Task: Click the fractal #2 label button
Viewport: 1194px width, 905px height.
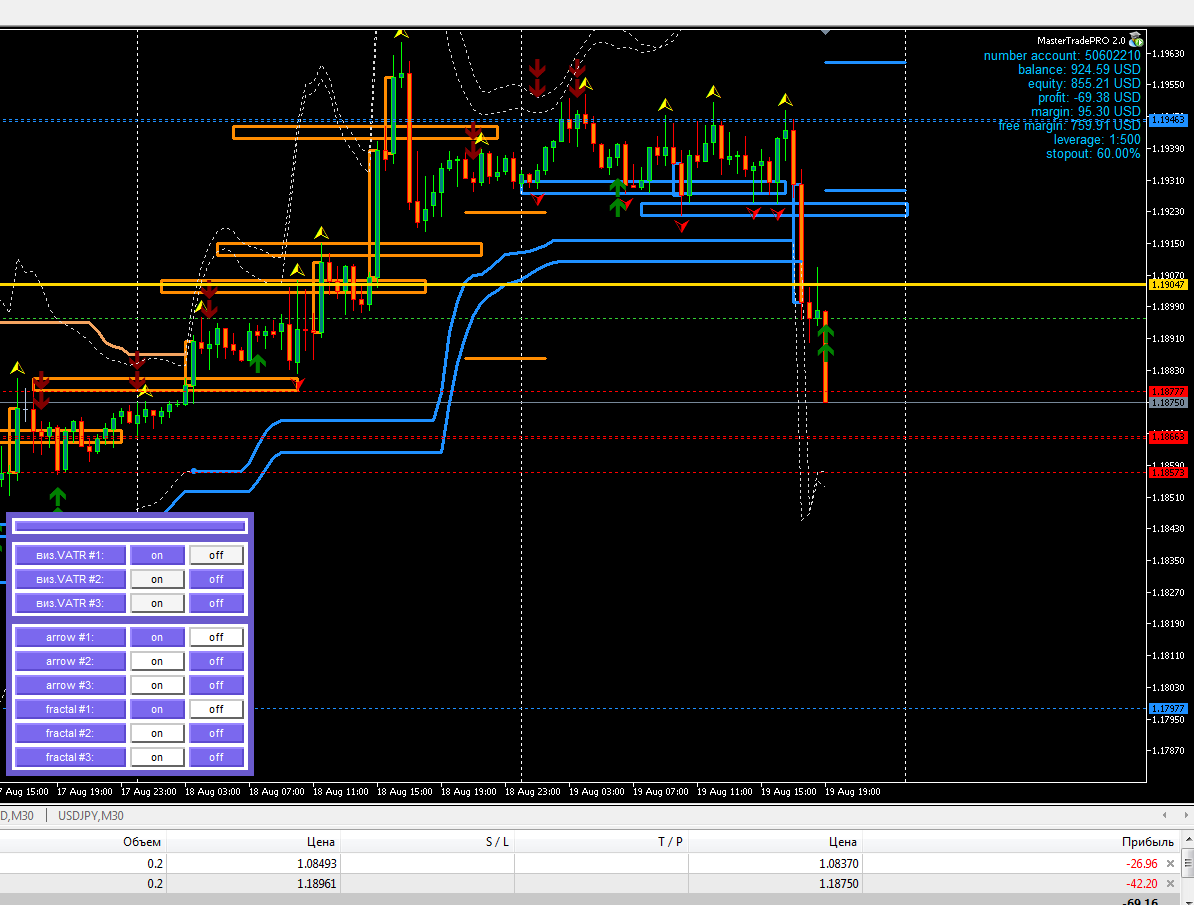Action: point(70,733)
